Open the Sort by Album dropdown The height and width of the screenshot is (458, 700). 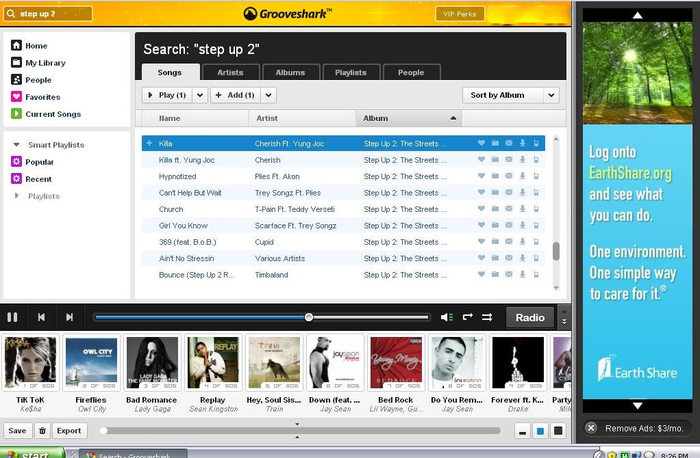click(x=551, y=95)
